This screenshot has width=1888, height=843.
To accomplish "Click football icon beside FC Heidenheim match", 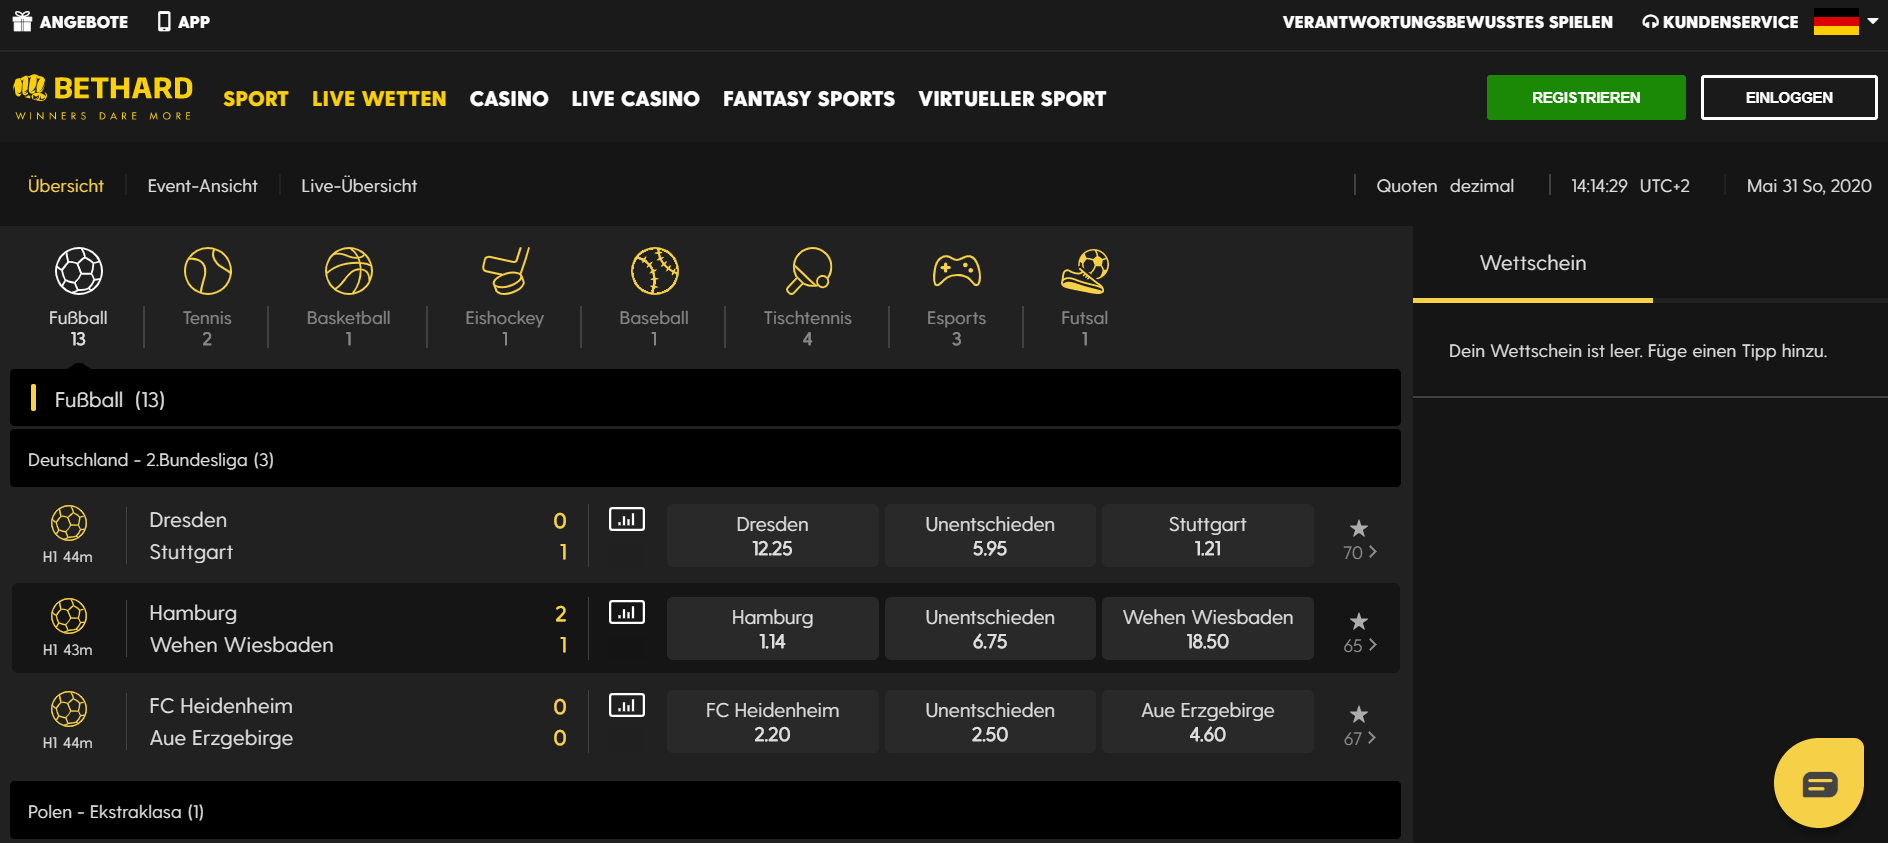I will (x=69, y=709).
